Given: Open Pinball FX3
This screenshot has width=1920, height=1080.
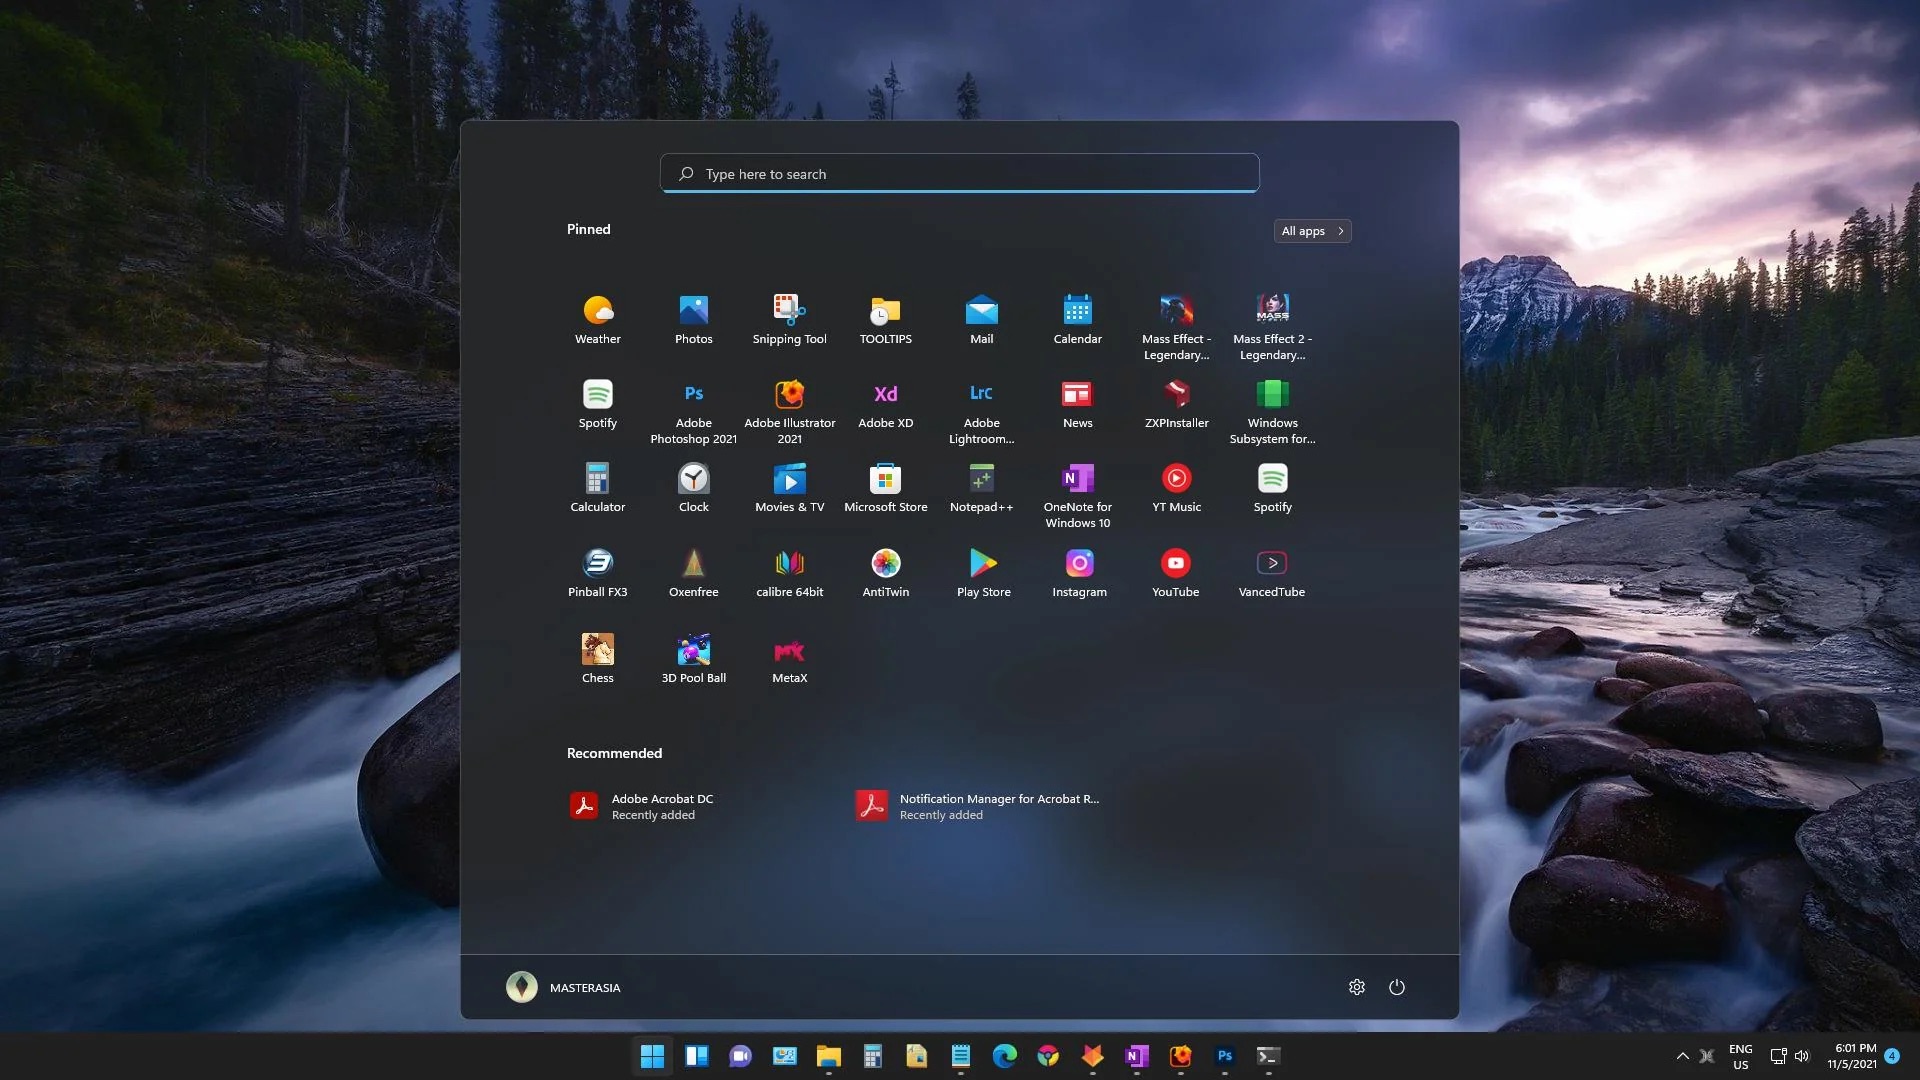Looking at the screenshot, I should pos(598,573).
